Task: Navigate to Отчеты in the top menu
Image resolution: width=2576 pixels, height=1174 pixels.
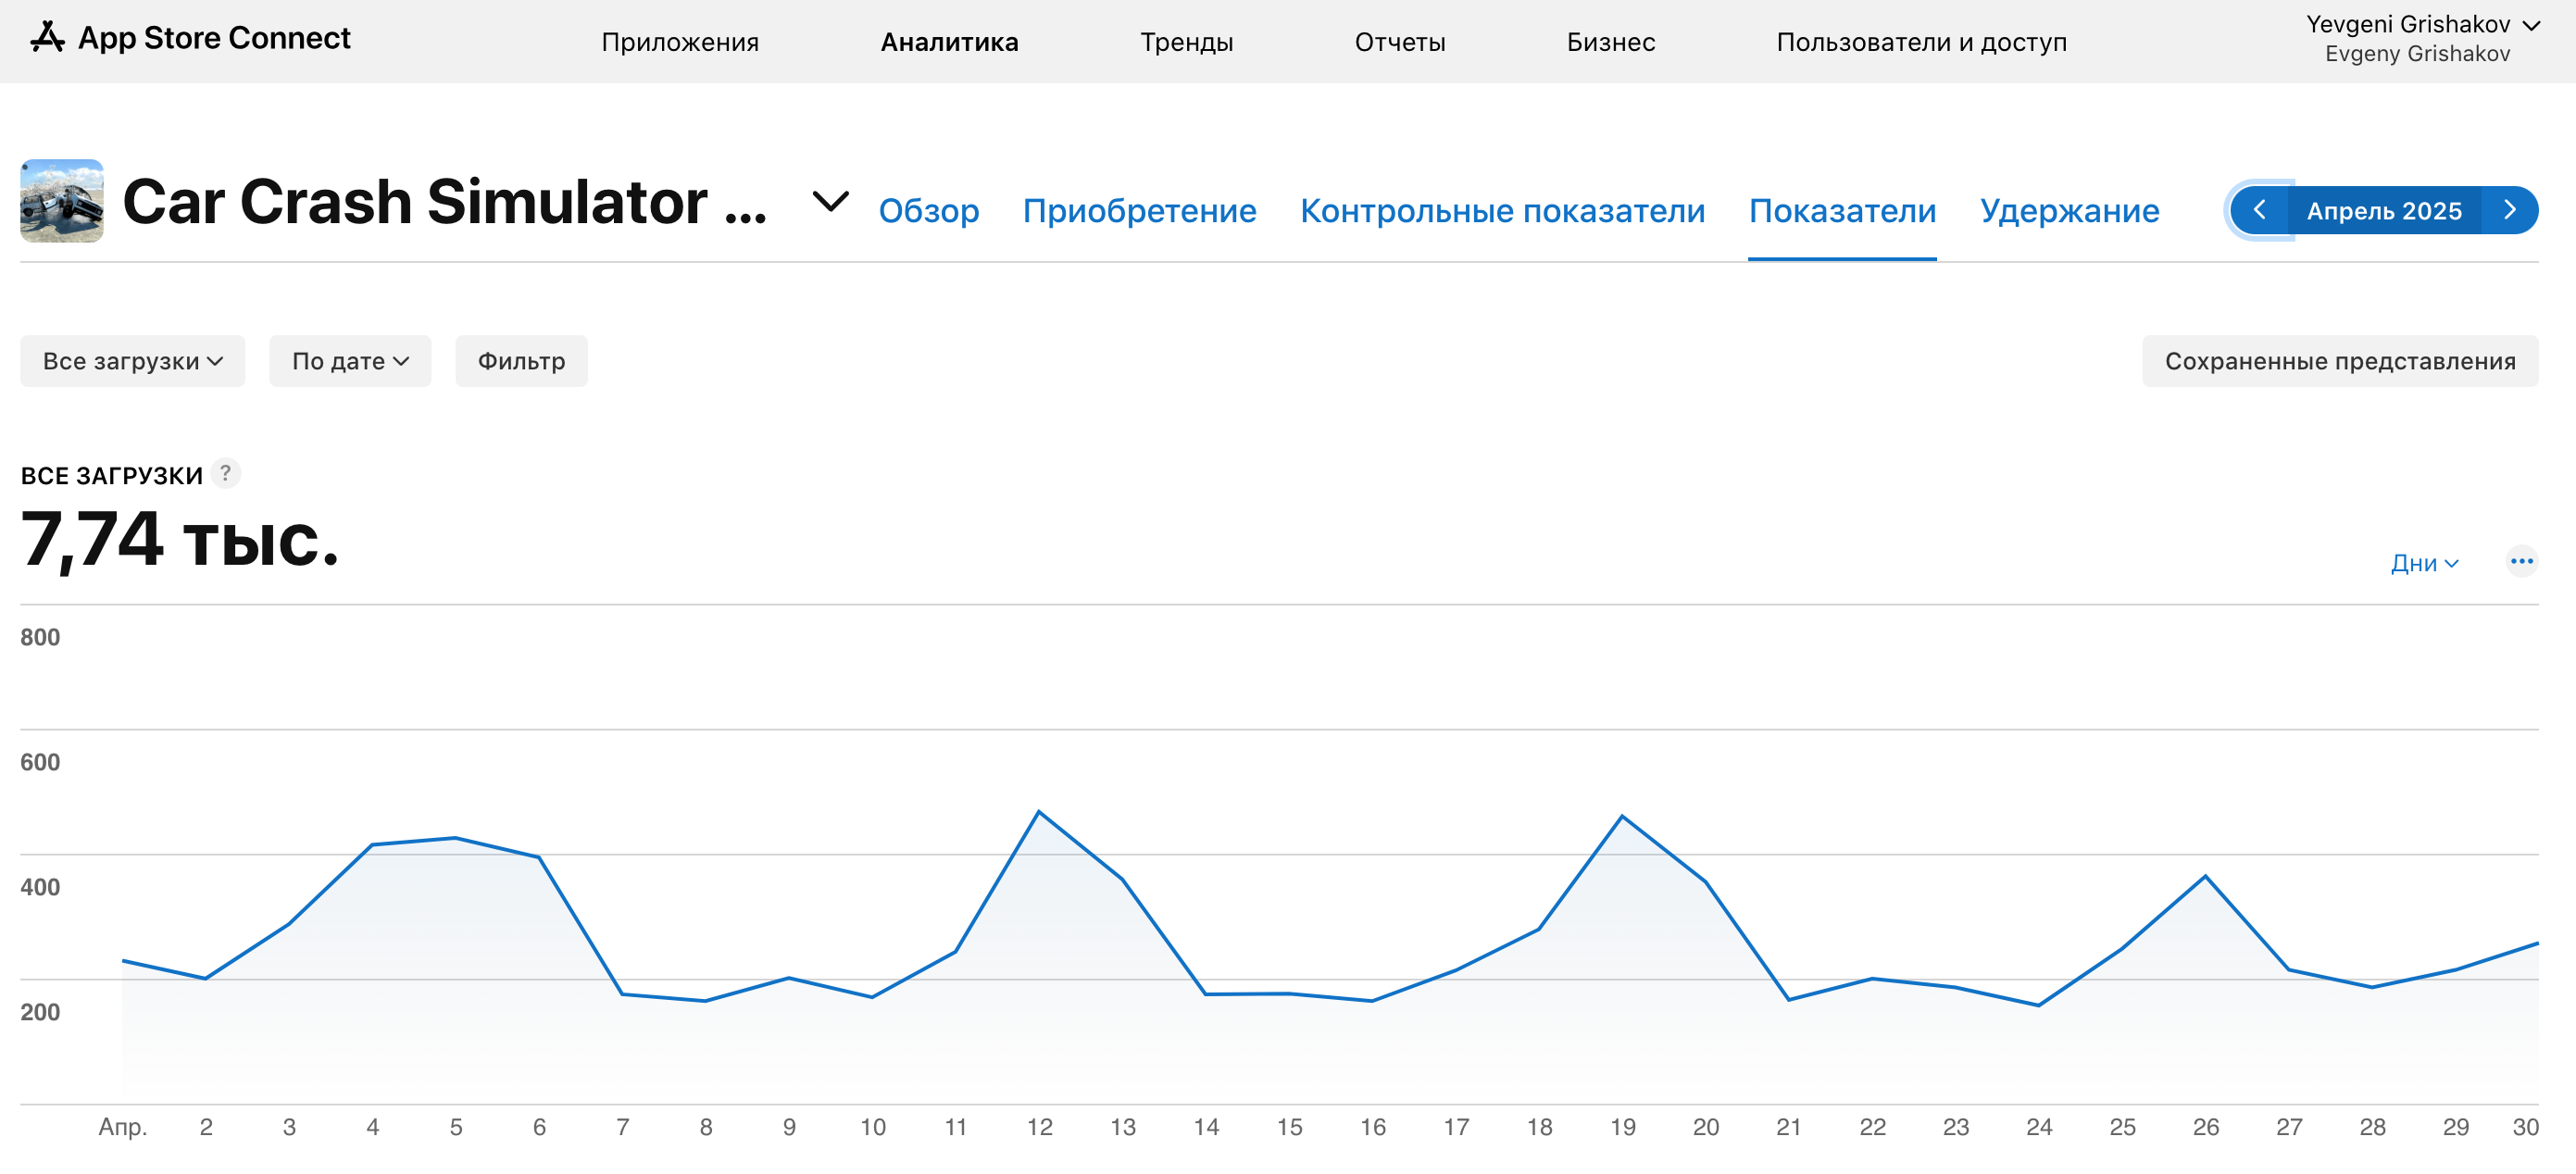Action: coord(1399,42)
